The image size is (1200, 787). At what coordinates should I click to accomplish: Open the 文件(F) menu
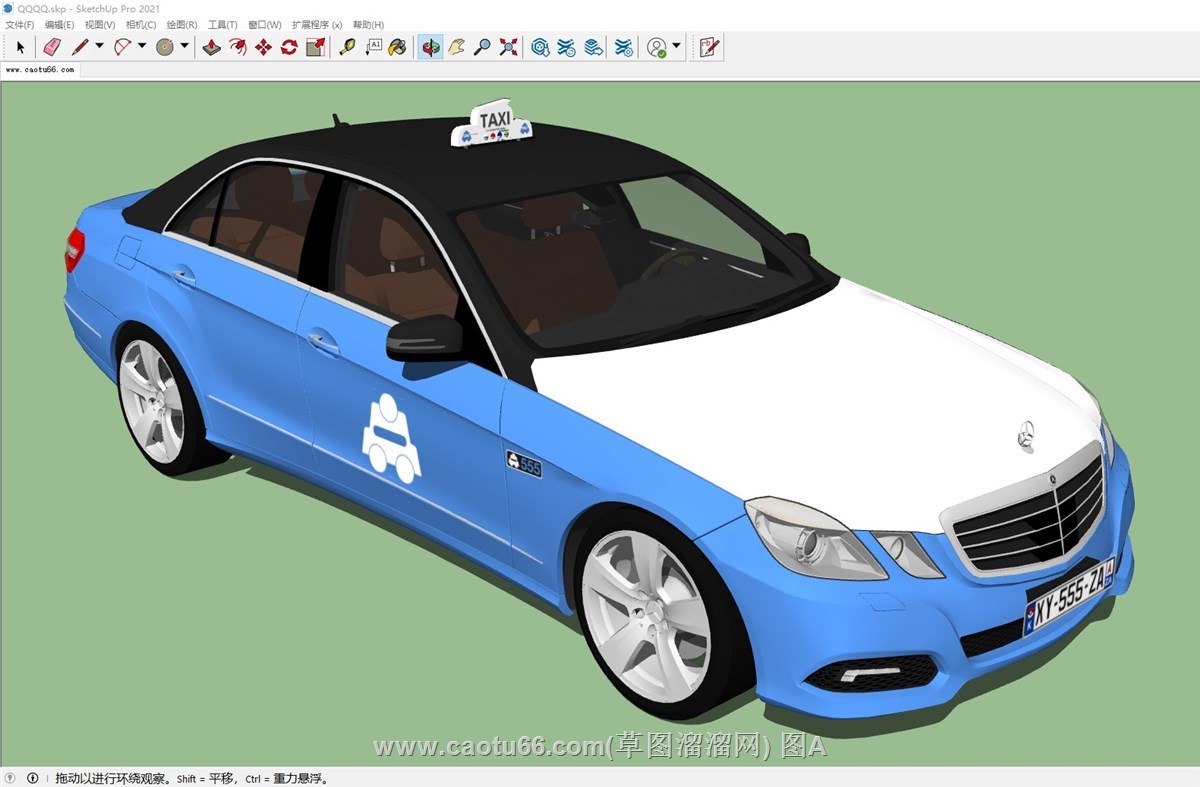(x=20, y=24)
